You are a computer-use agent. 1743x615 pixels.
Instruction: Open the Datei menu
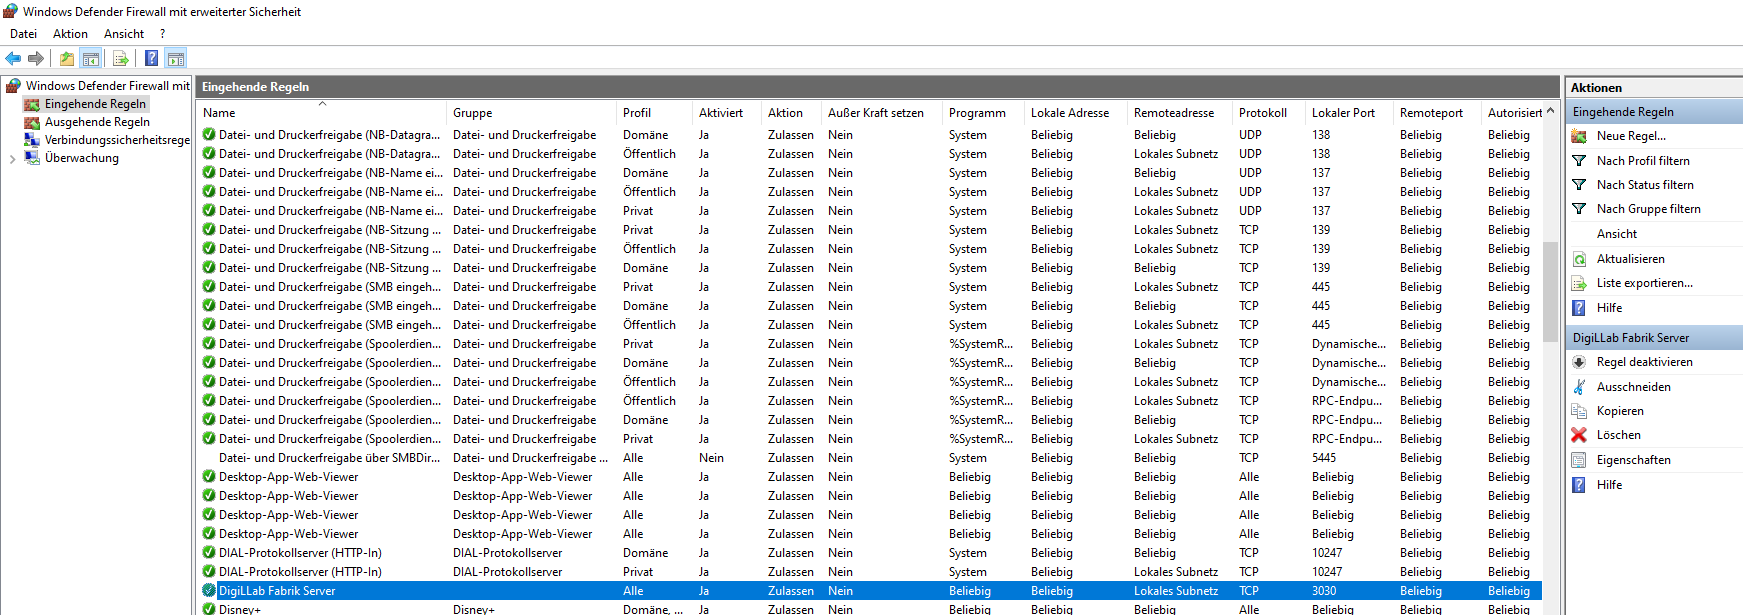[23, 34]
